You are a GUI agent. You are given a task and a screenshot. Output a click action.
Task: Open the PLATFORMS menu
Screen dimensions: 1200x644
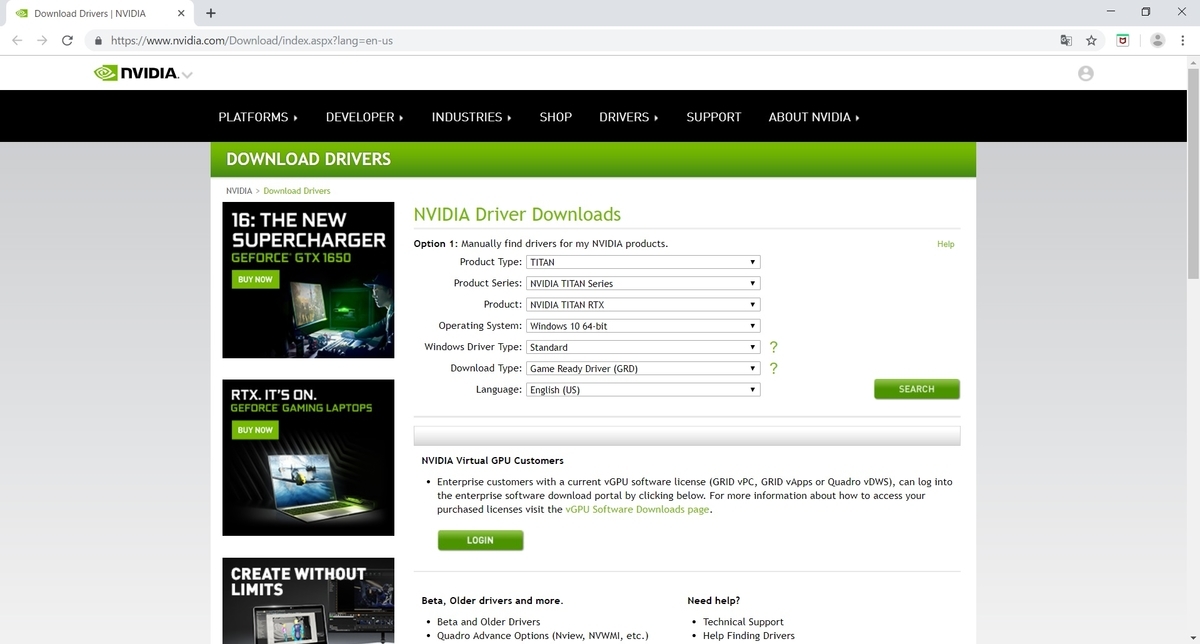tap(258, 117)
